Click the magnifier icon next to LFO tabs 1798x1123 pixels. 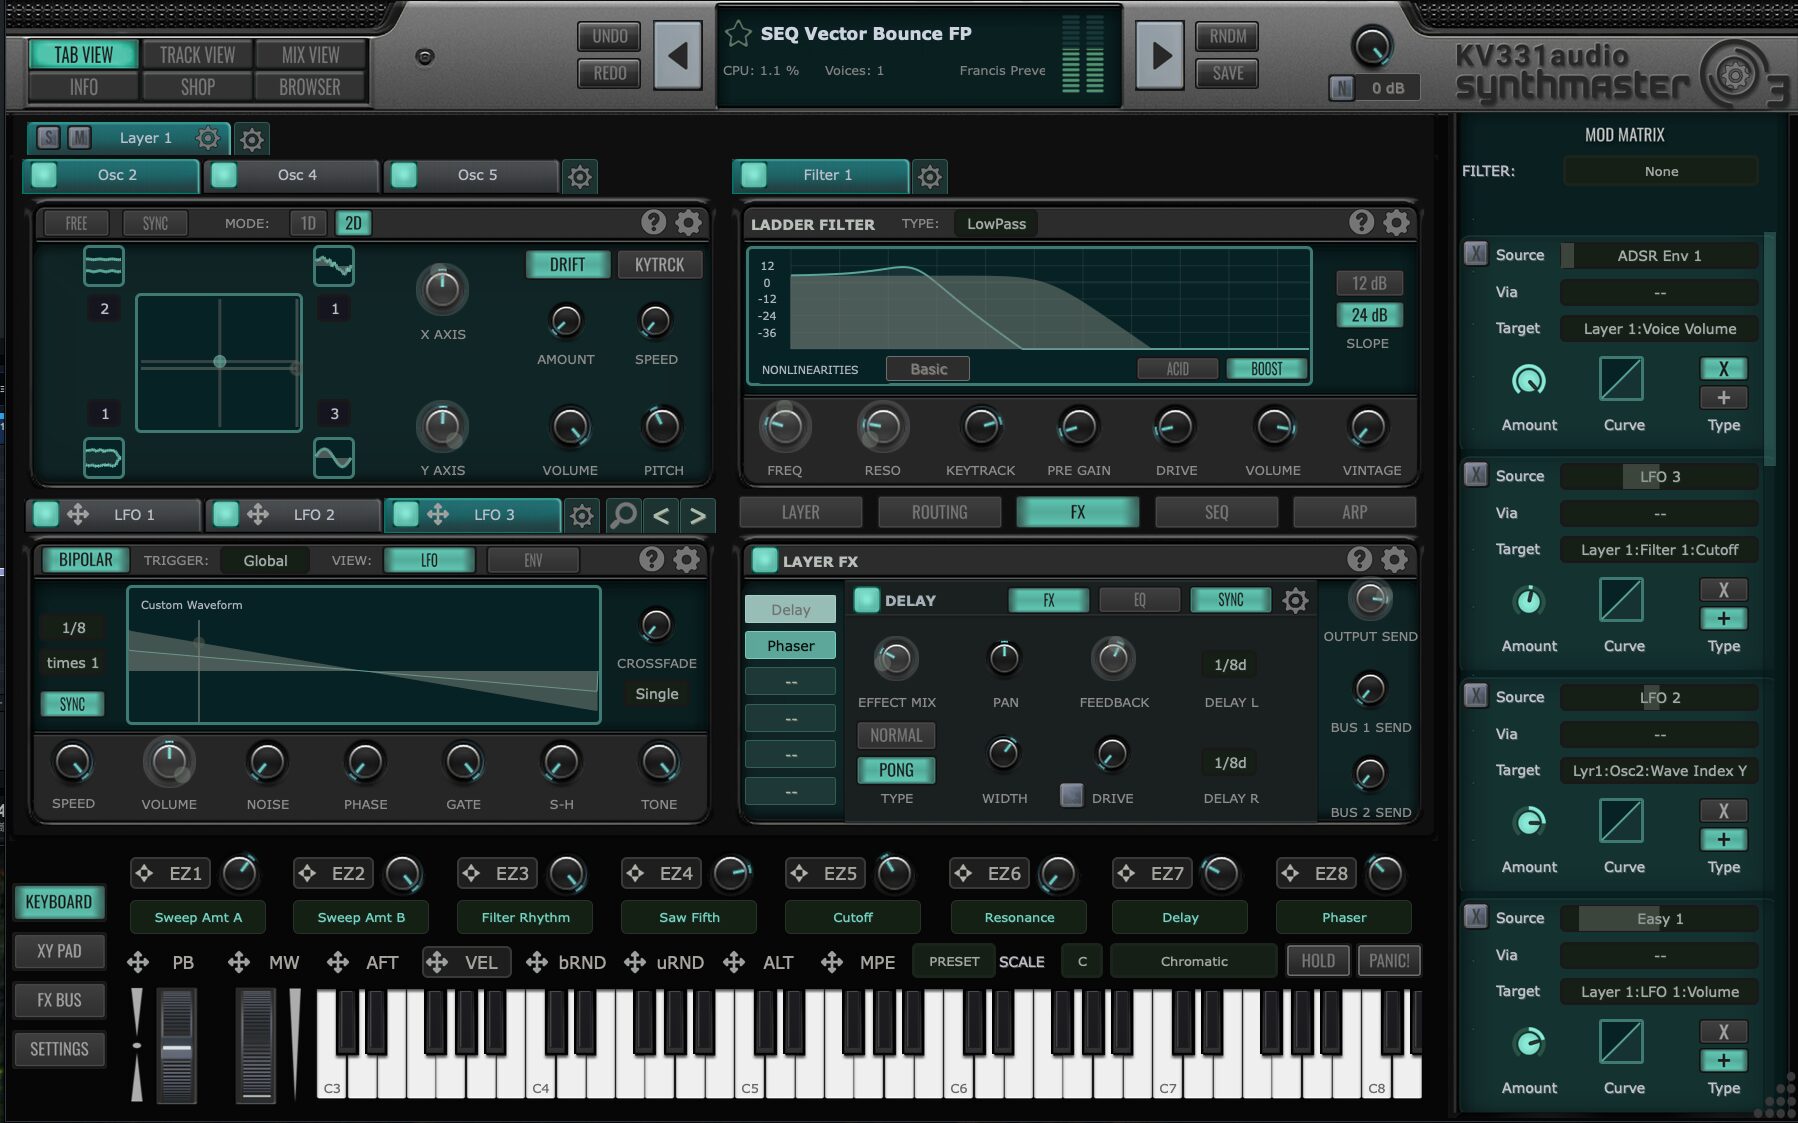click(x=623, y=515)
